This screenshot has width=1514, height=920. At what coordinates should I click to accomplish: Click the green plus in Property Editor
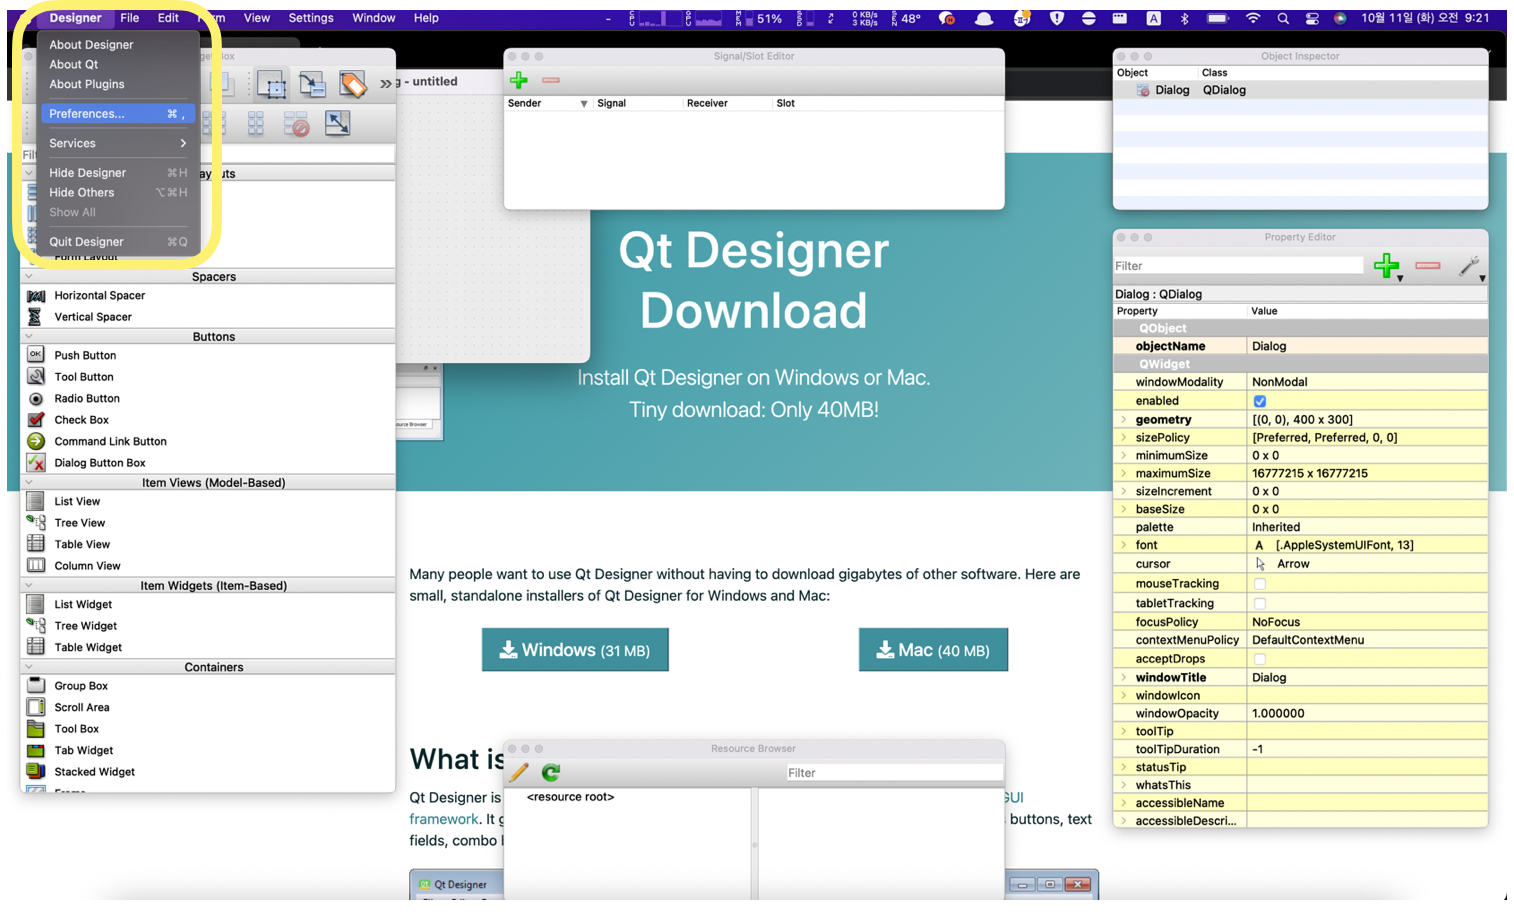click(1387, 266)
